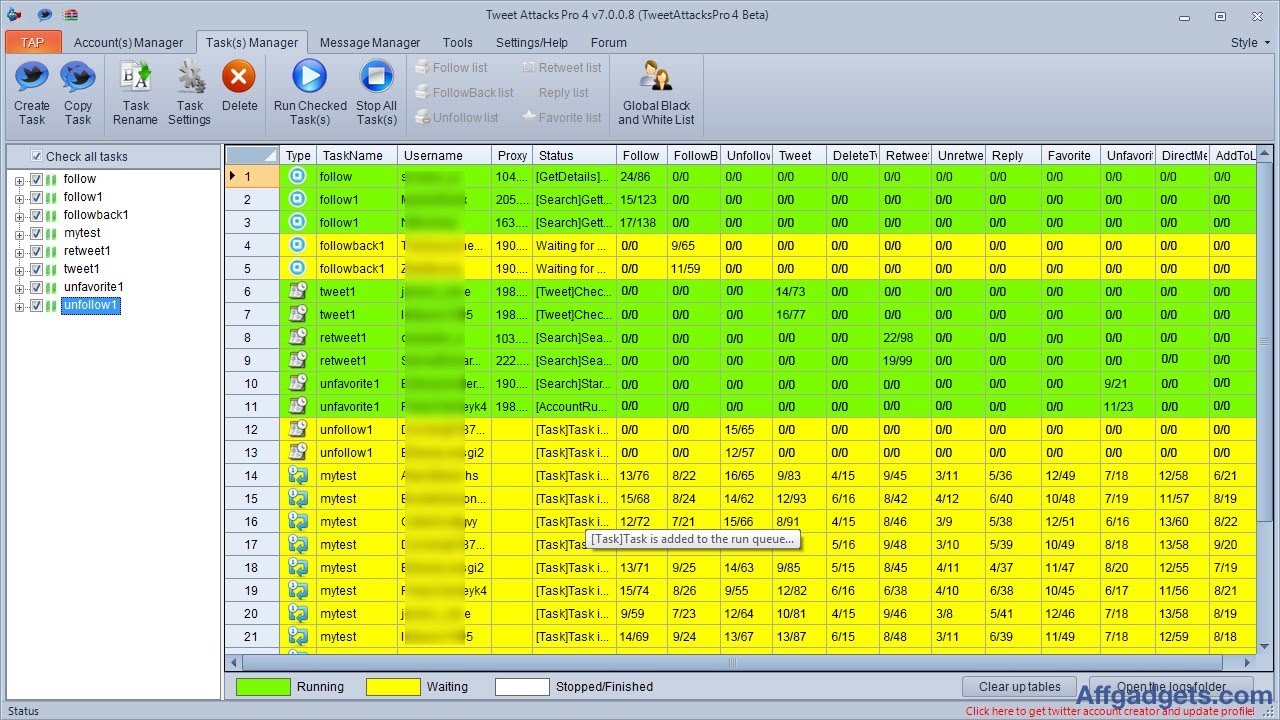The image size is (1280, 720).
Task: Click the white Stopped/Finished legend swatch
Action: point(522,687)
